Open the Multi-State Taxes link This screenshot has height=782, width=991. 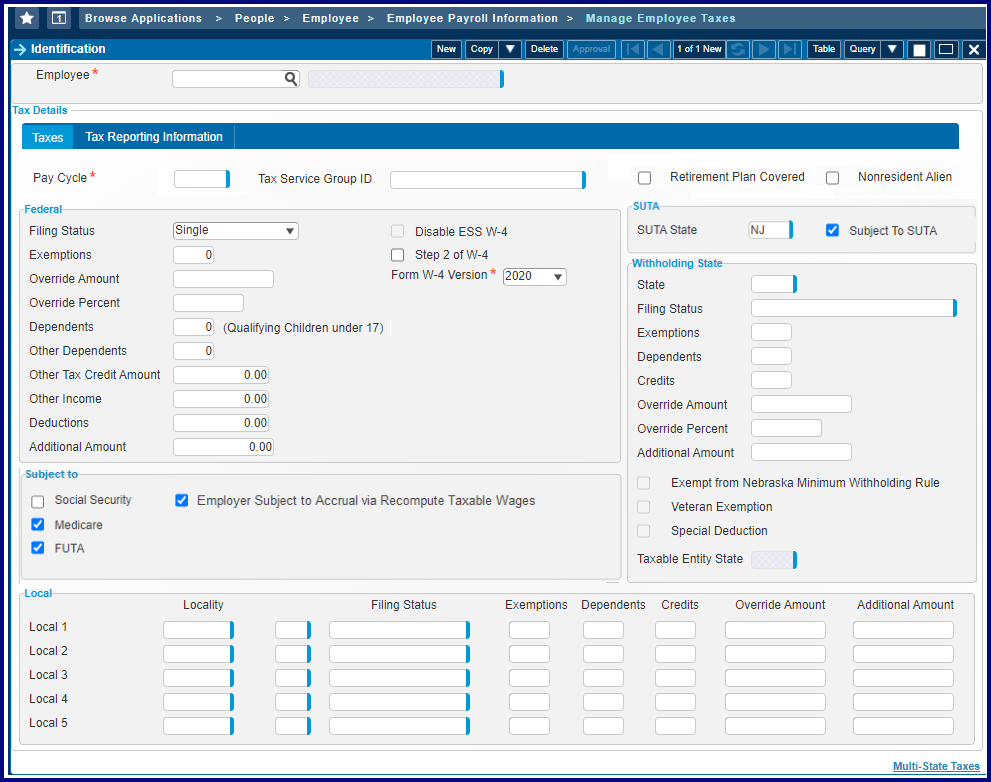pos(936,767)
